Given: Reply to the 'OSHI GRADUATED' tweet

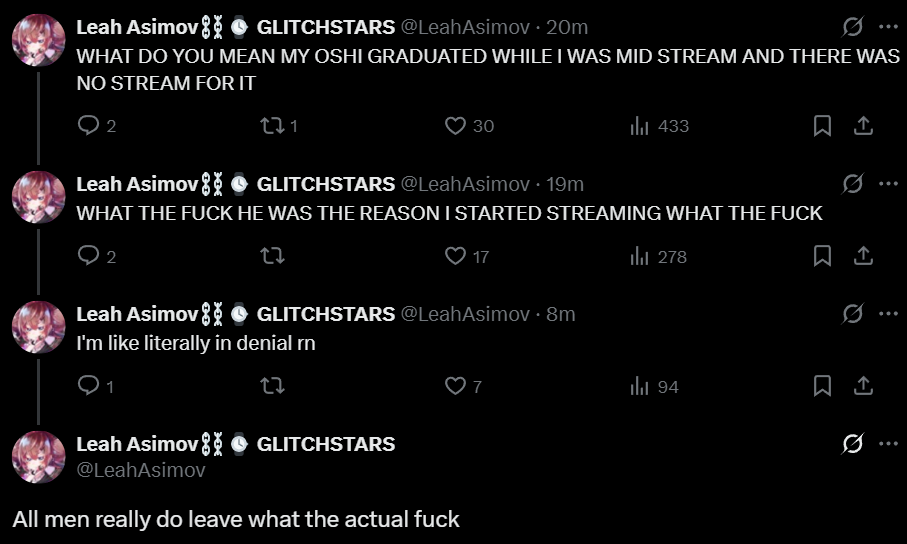Looking at the screenshot, I should pos(89,126).
